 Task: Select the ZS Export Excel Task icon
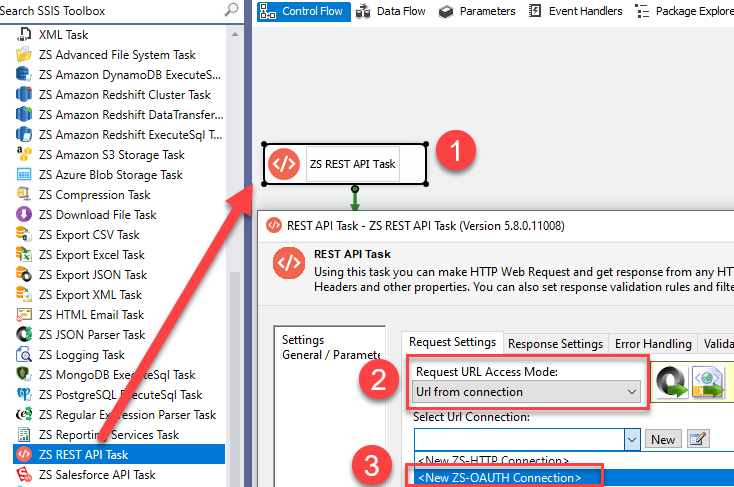point(25,255)
